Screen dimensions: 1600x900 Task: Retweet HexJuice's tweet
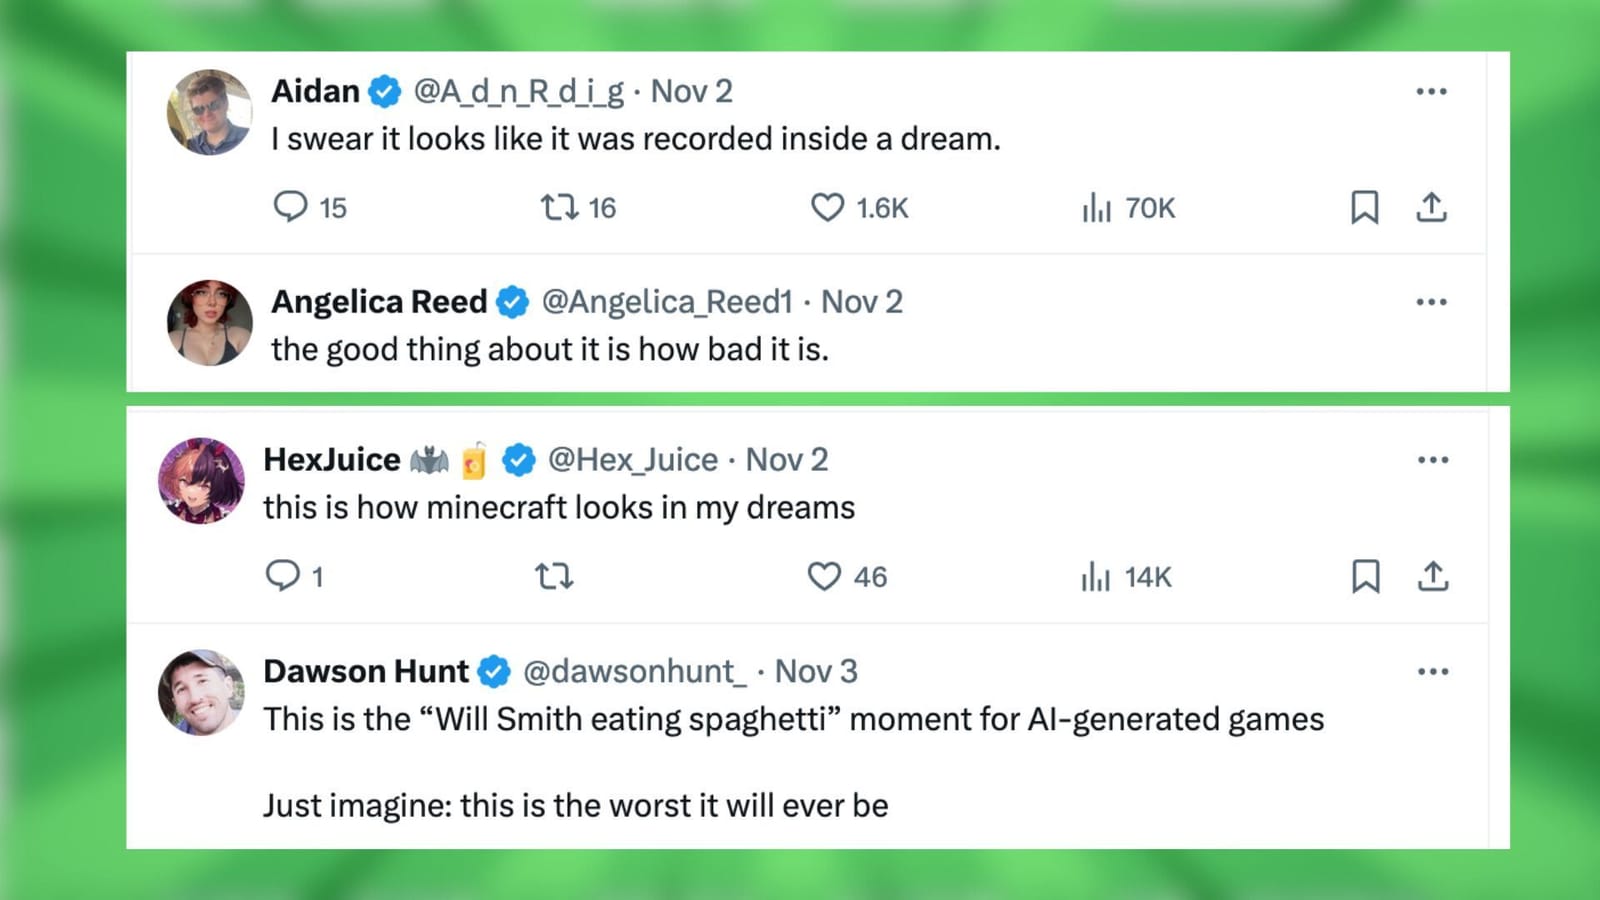554,576
